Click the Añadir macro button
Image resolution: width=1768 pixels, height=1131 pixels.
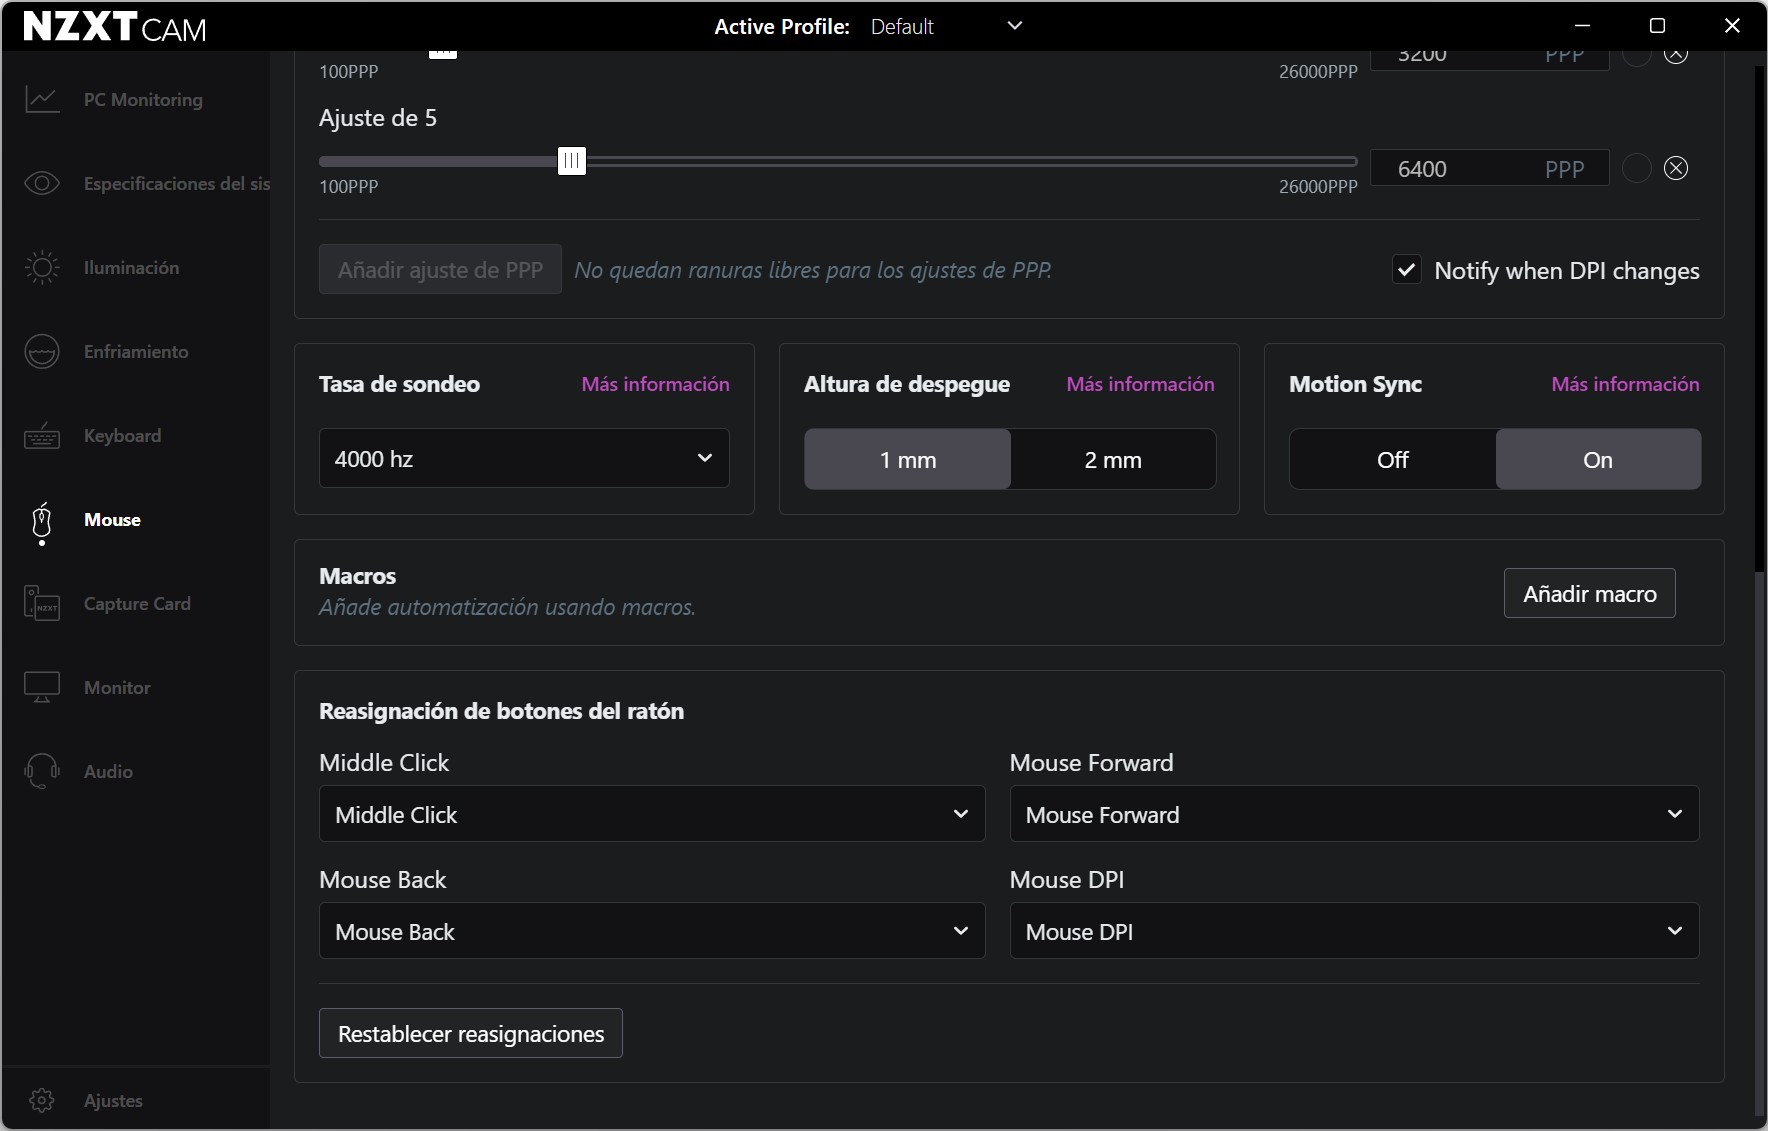[x=1589, y=594]
